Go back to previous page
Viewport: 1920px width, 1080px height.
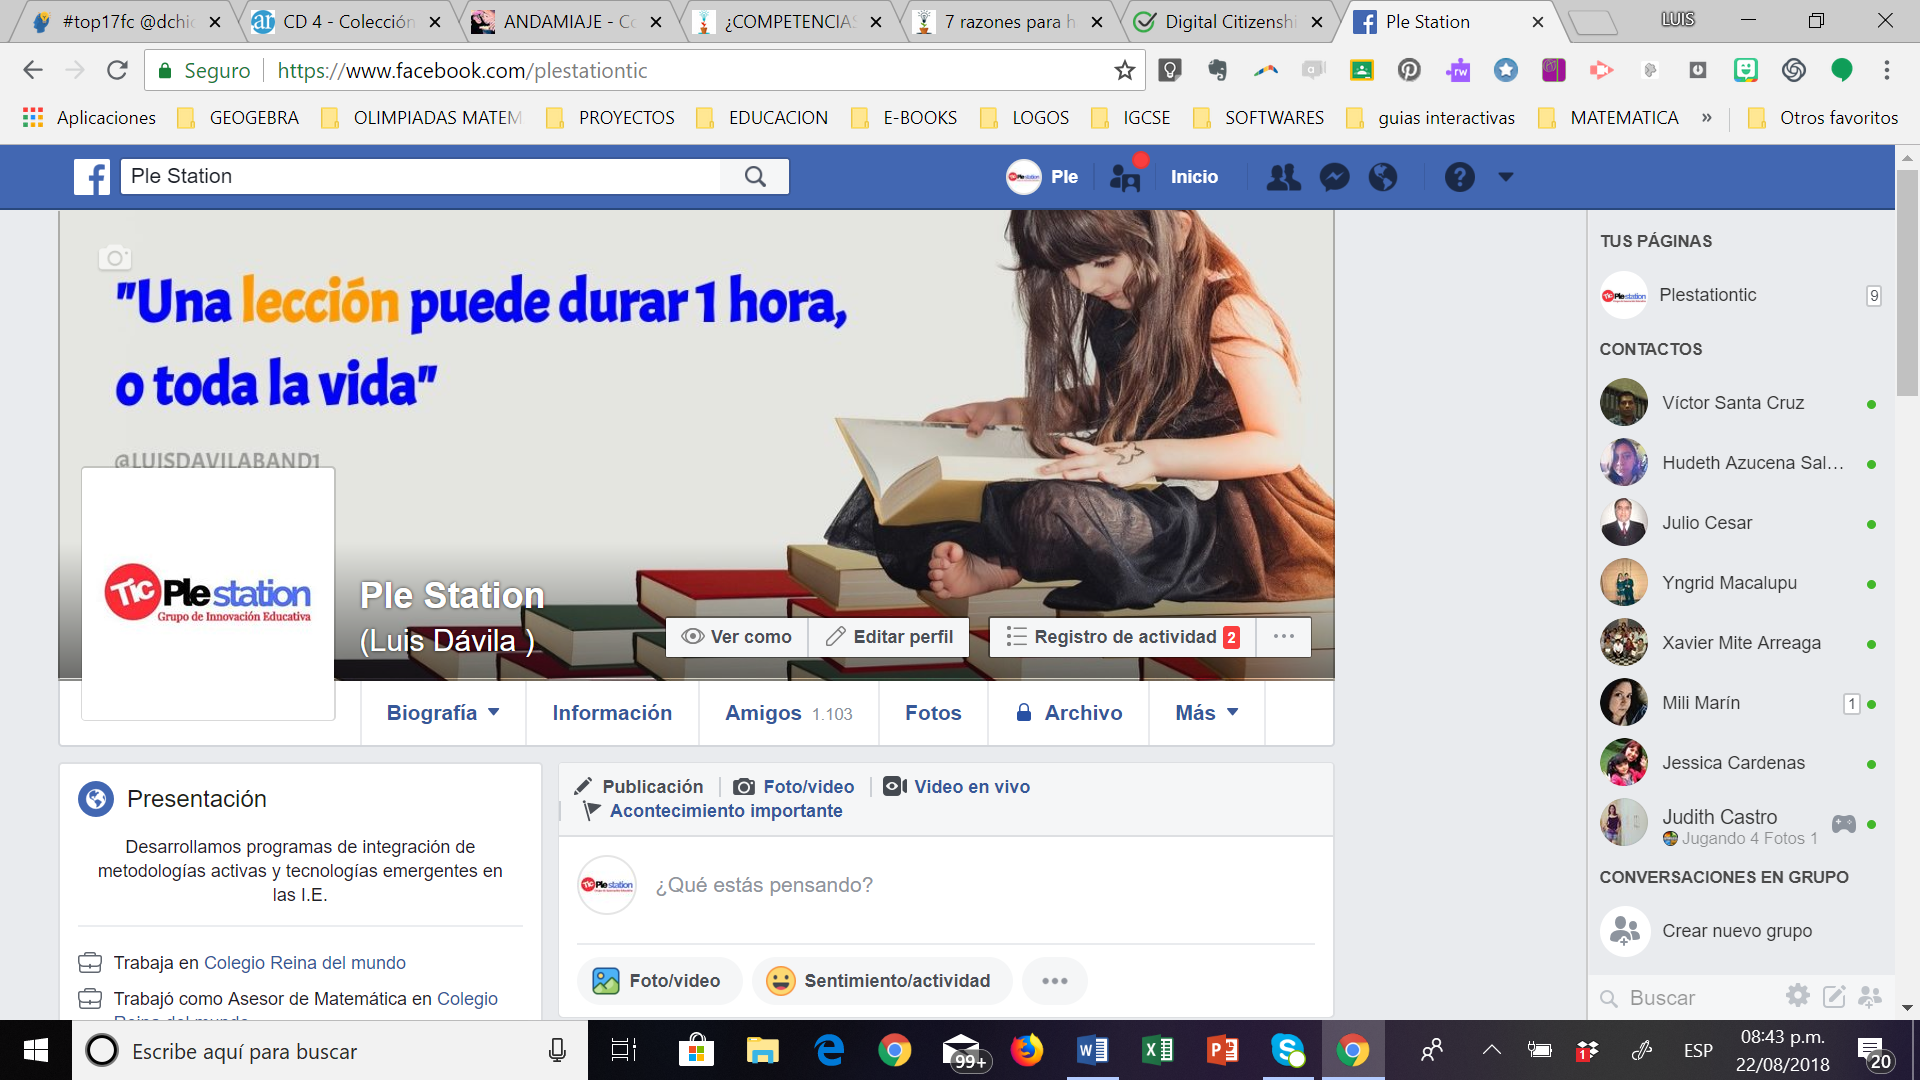point(33,70)
